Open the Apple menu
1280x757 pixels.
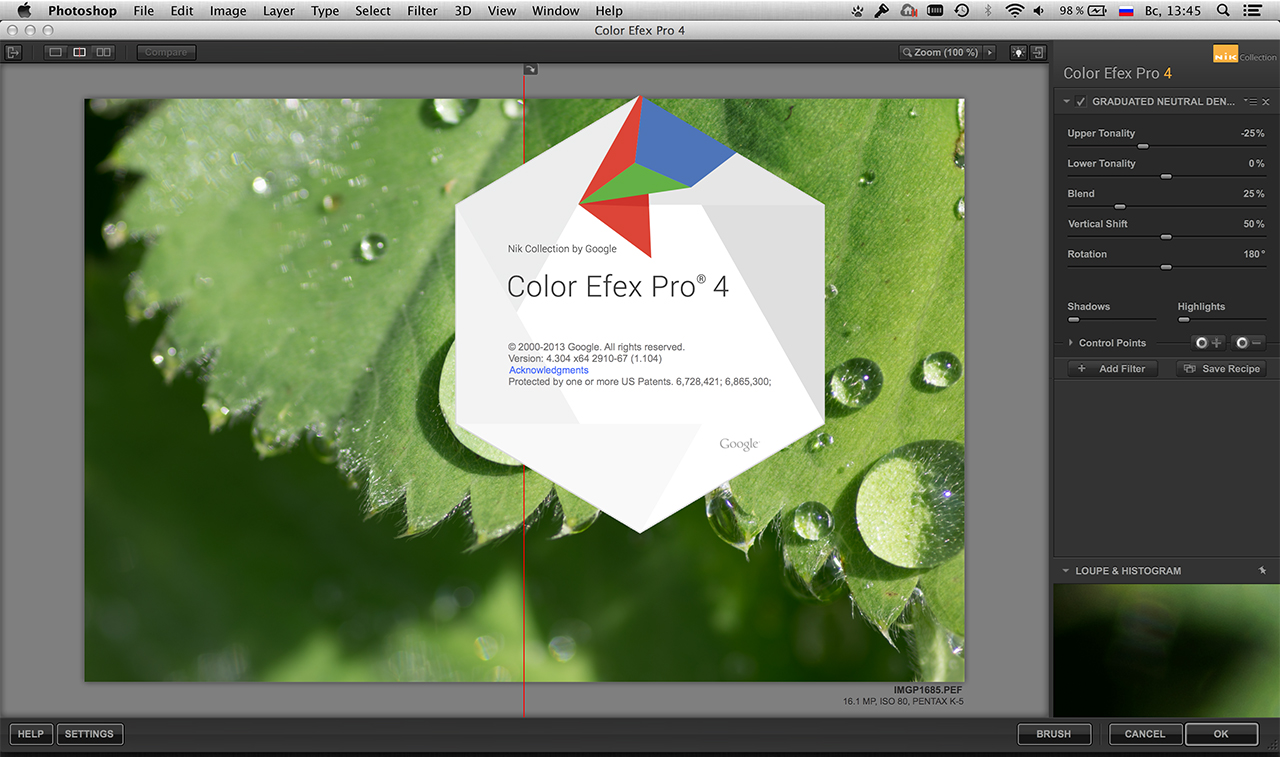(24, 11)
